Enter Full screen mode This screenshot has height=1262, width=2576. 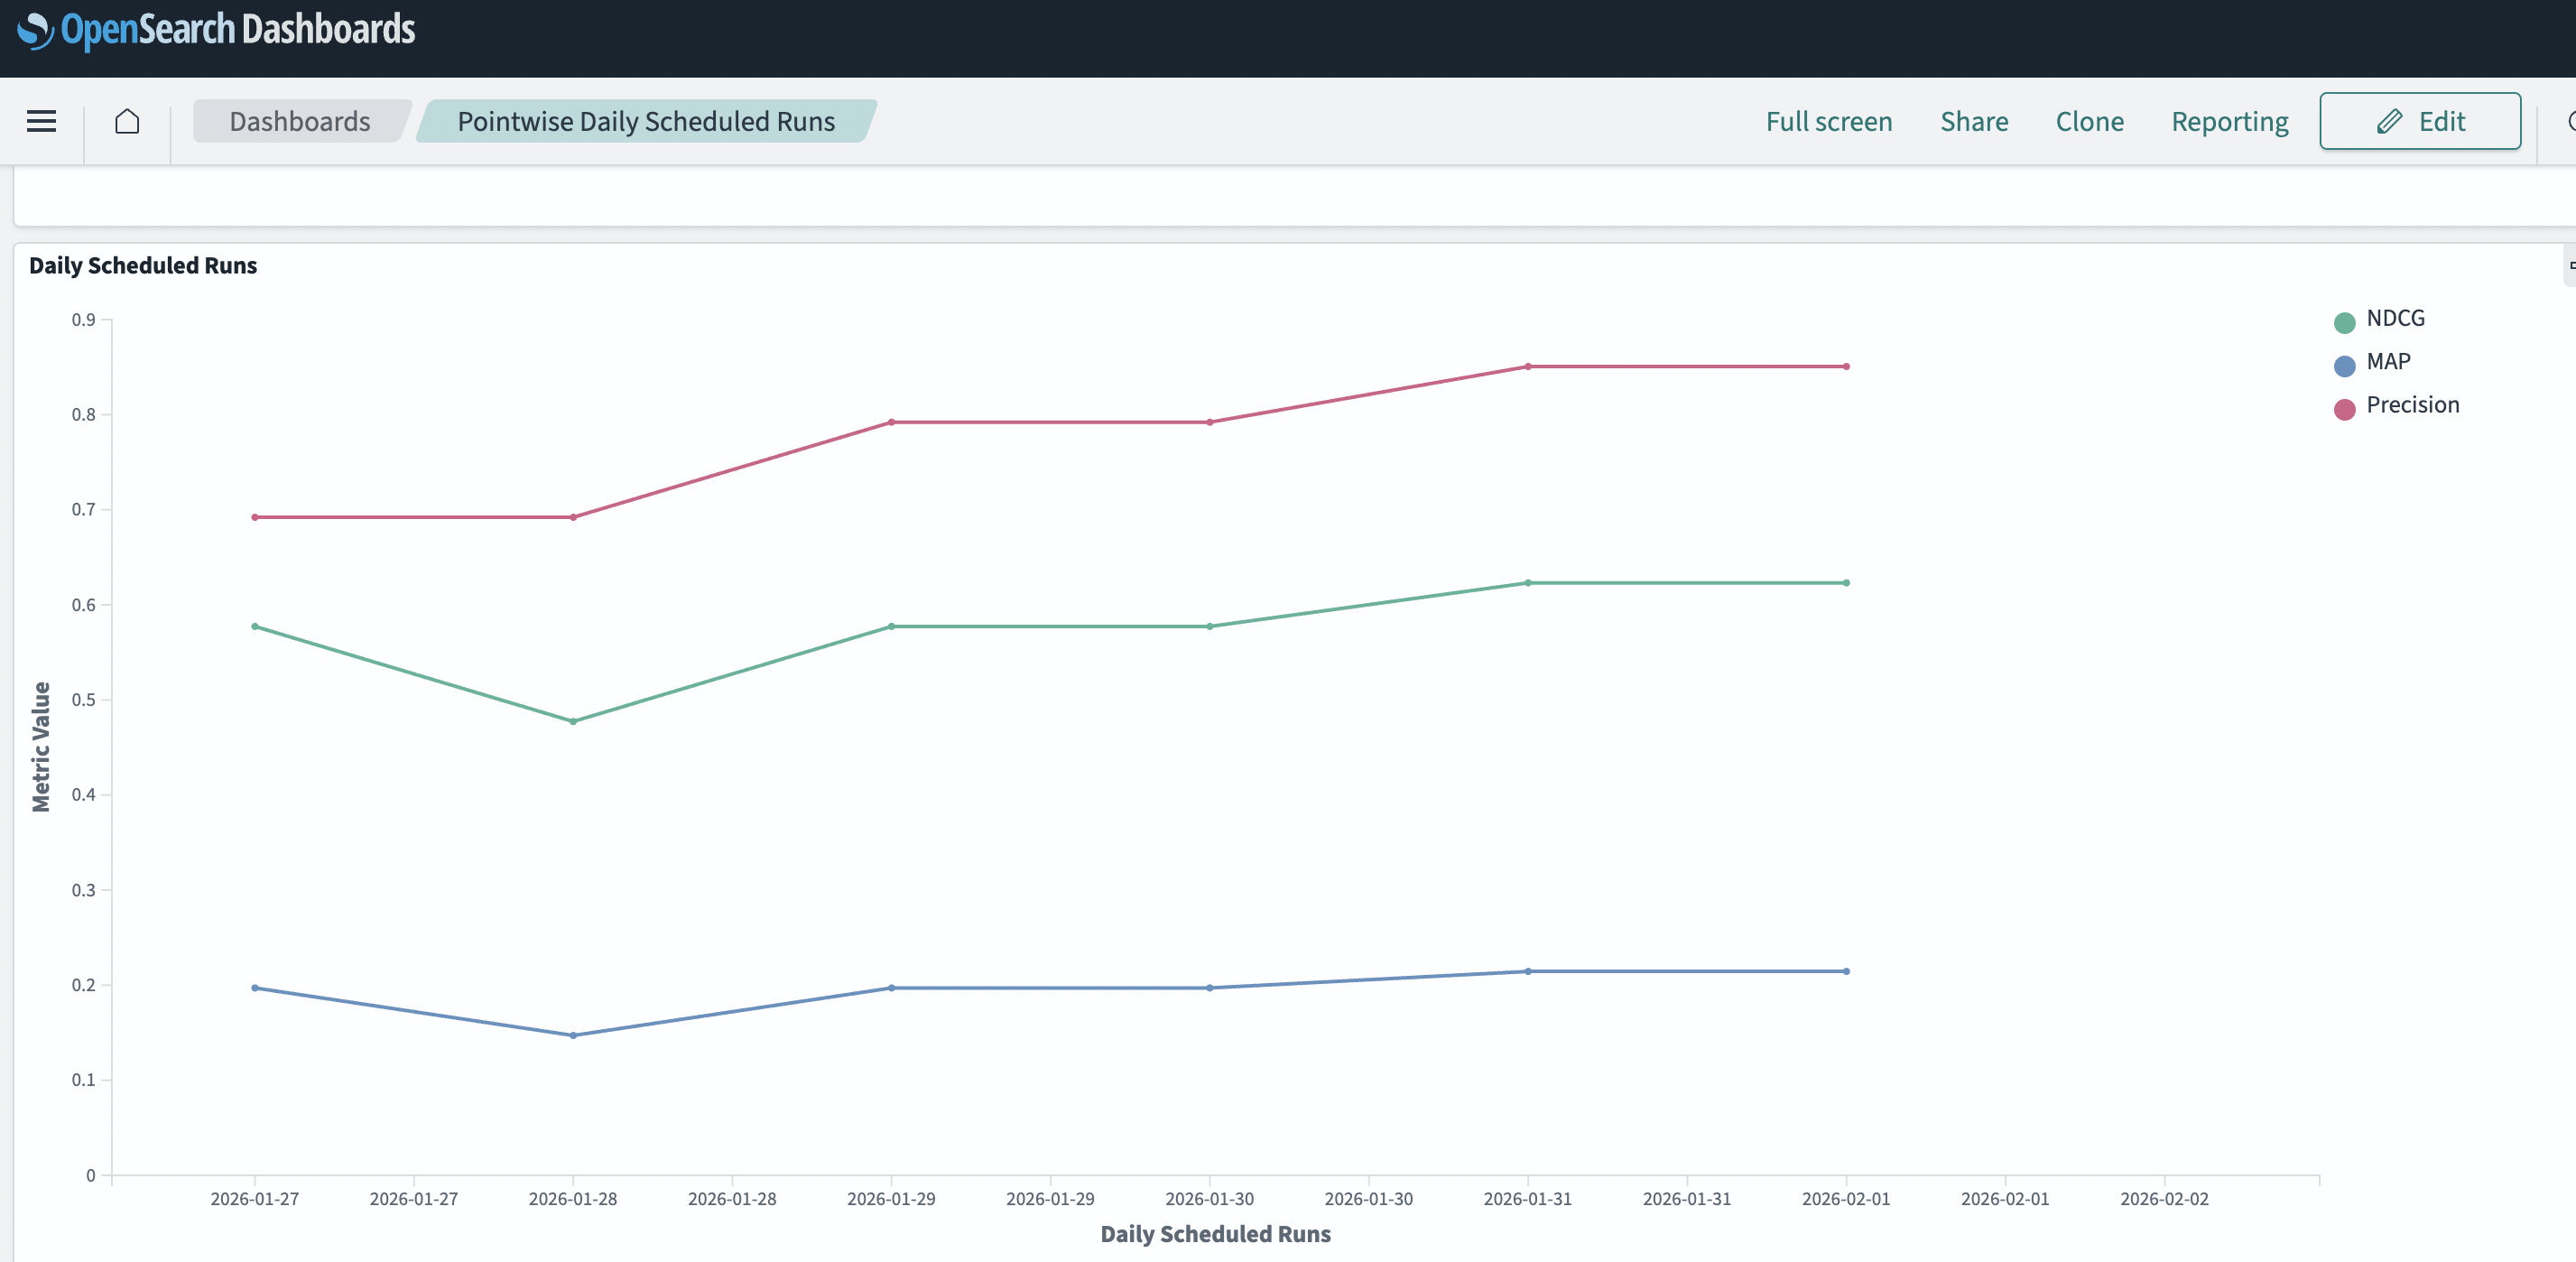[1829, 121]
